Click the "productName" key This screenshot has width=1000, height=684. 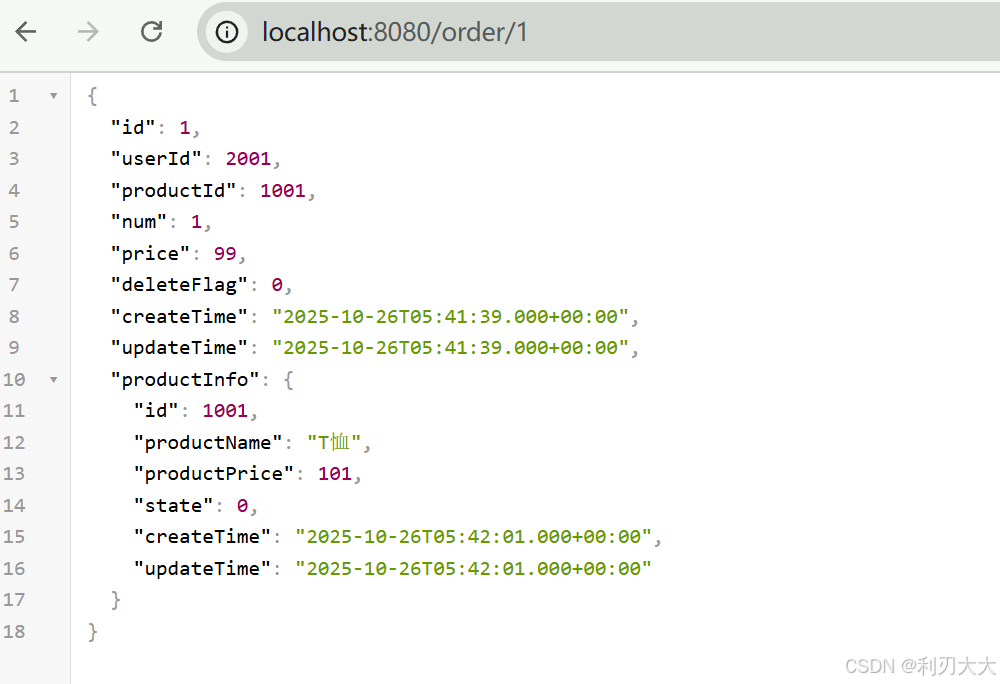208,442
